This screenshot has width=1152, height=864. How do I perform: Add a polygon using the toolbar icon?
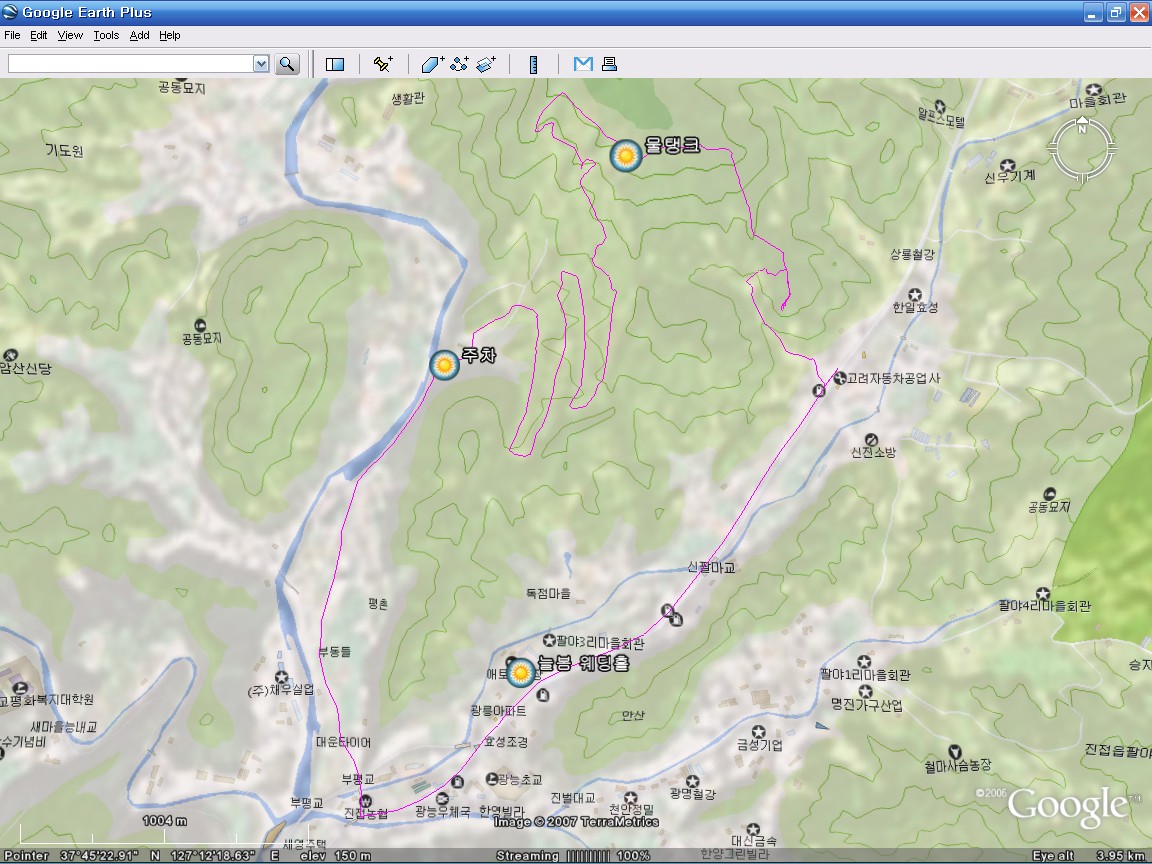coord(432,64)
